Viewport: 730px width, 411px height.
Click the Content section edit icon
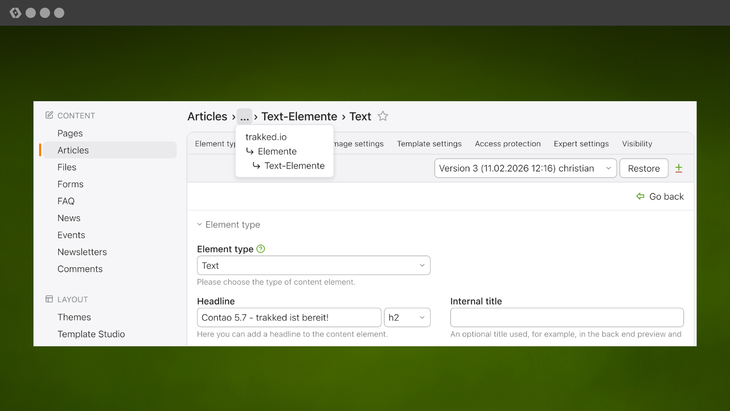click(x=50, y=116)
